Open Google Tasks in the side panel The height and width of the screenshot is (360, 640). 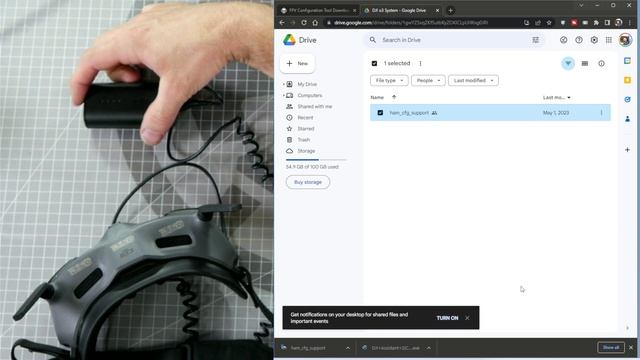point(627,99)
